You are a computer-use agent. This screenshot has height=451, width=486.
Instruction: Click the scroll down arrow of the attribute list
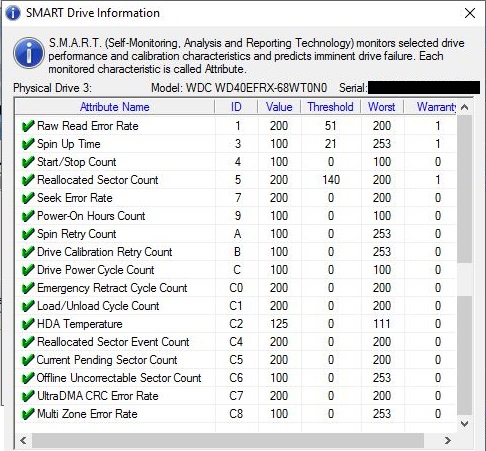point(464,424)
